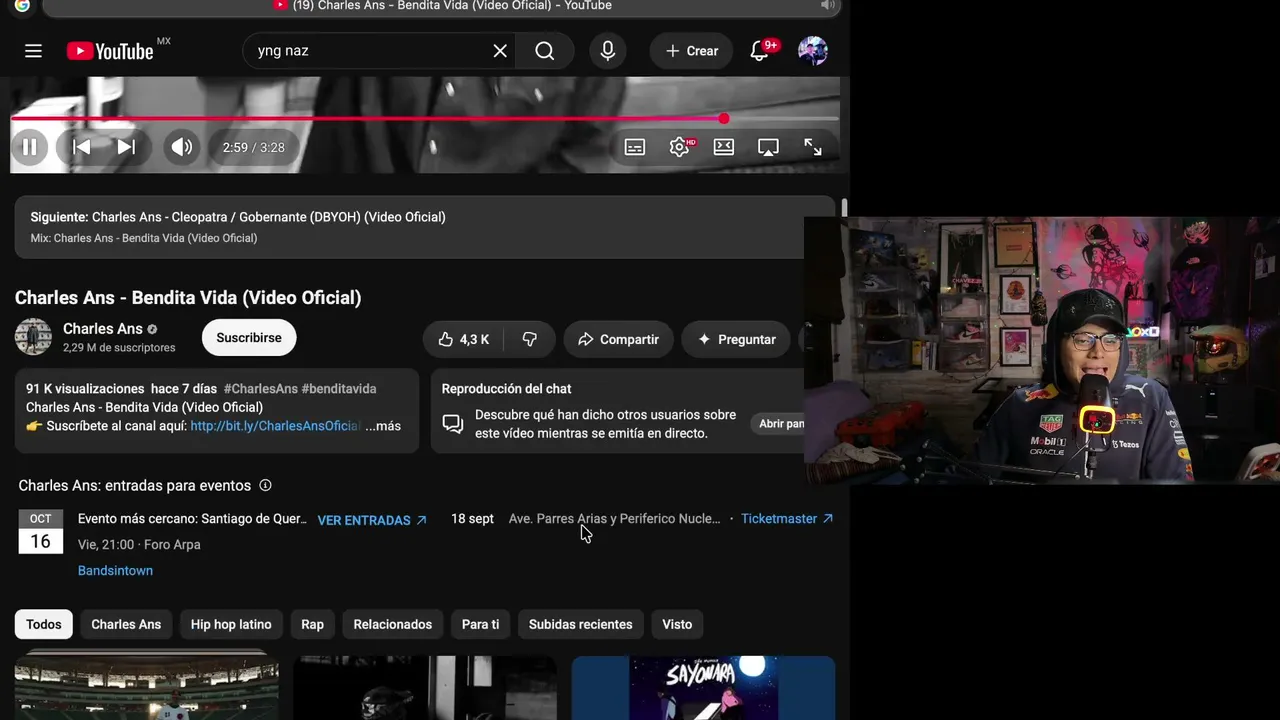1280x720 pixels.
Task: Subscribe with the Suscribirse button
Action: click(249, 338)
